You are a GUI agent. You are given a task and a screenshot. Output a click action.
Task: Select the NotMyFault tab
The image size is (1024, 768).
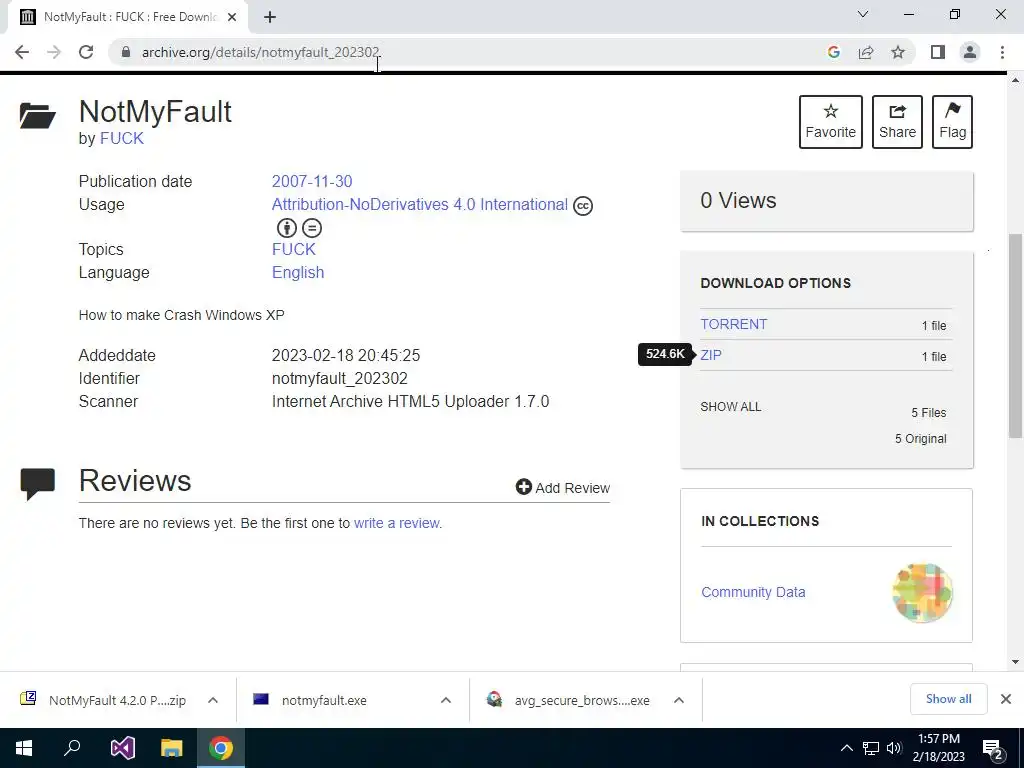[x=128, y=17]
